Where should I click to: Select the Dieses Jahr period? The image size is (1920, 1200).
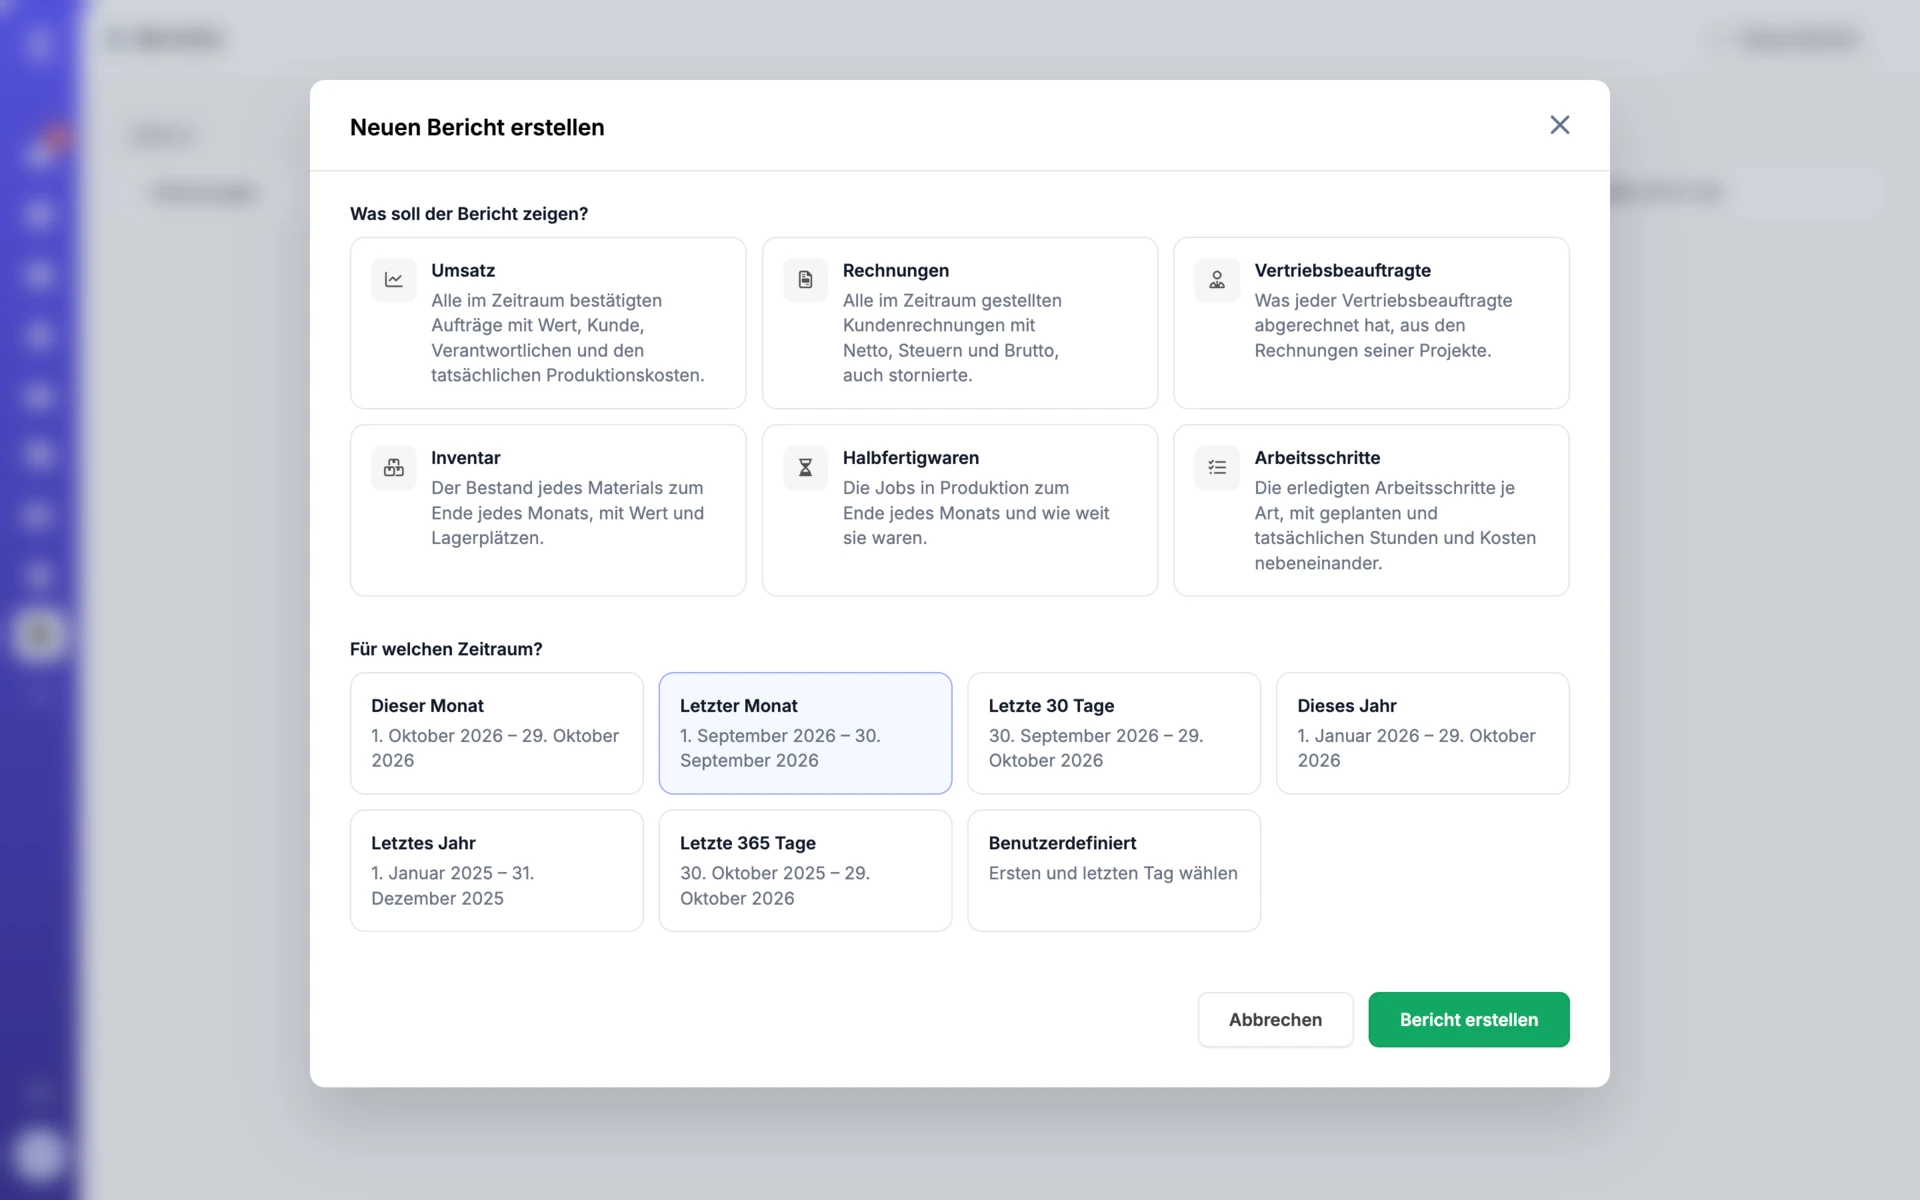1423,733
